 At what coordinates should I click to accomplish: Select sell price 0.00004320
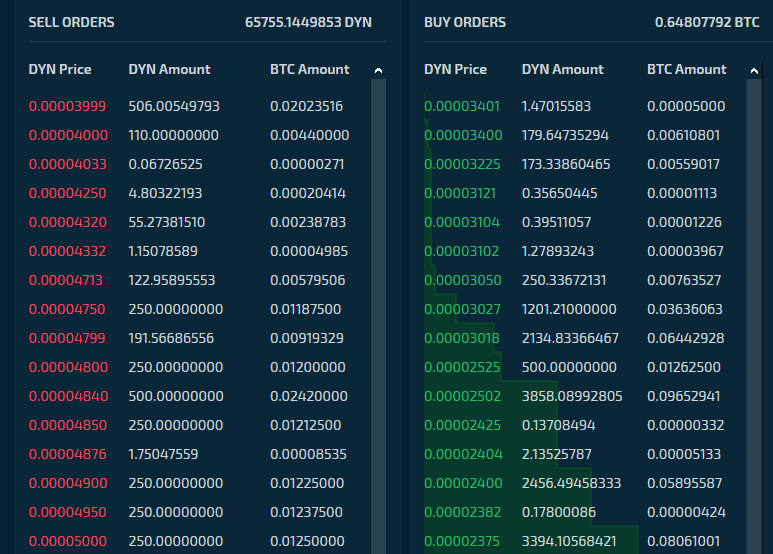click(68, 222)
